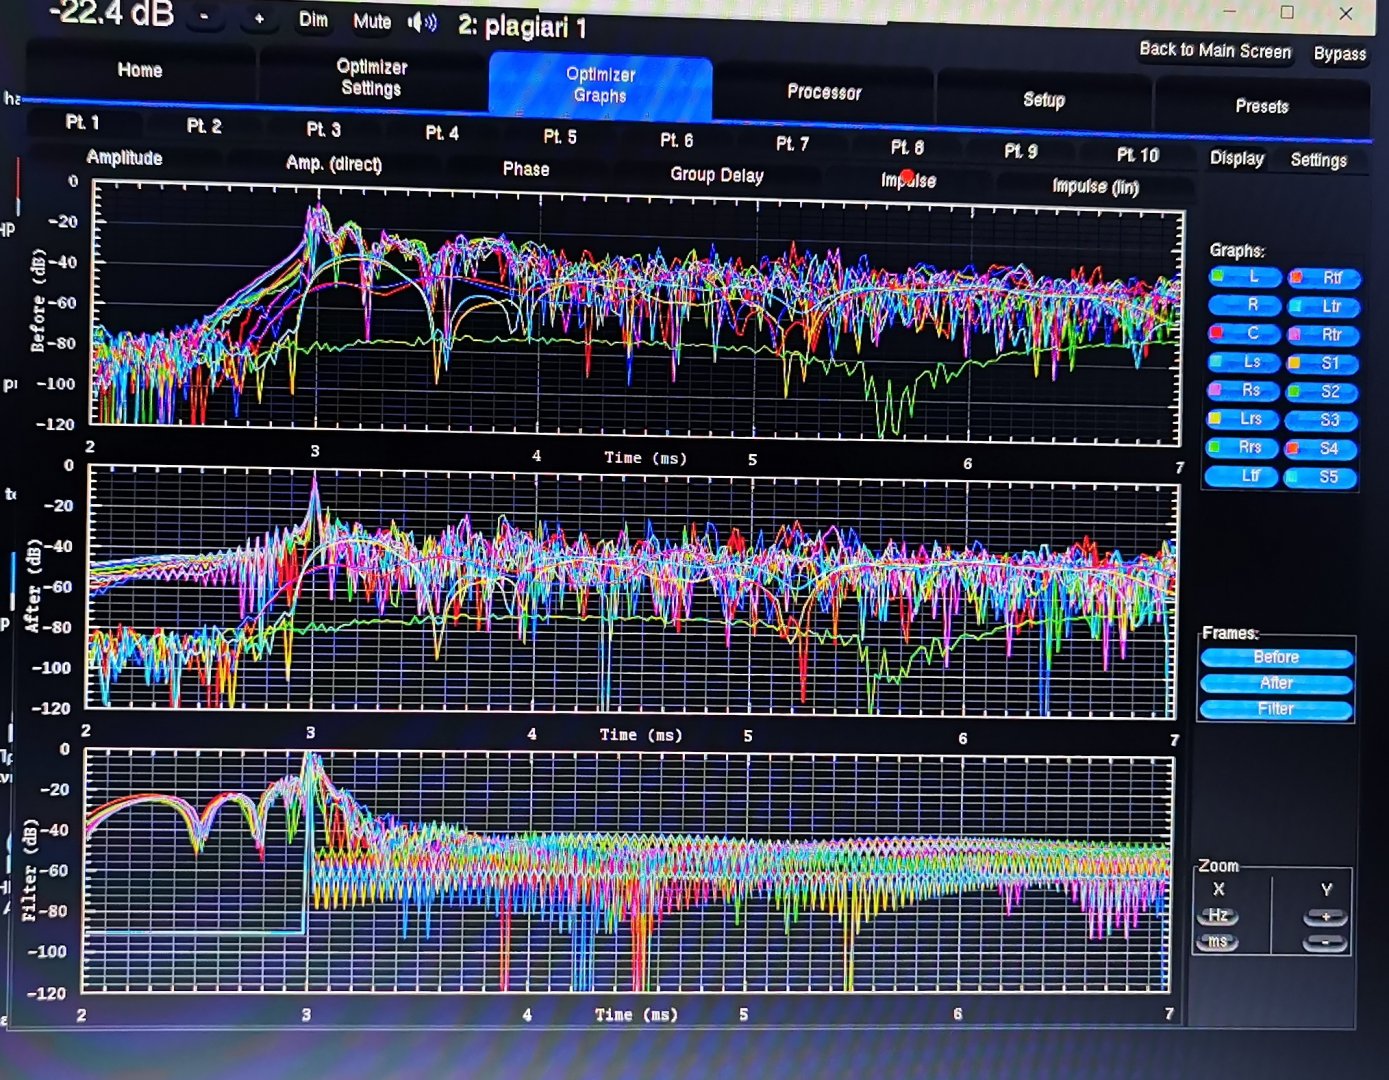Toggle the Ltr channel graph
The width and height of the screenshot is (1389, 1080).
pyautogui.click(x=1323, y=307)
